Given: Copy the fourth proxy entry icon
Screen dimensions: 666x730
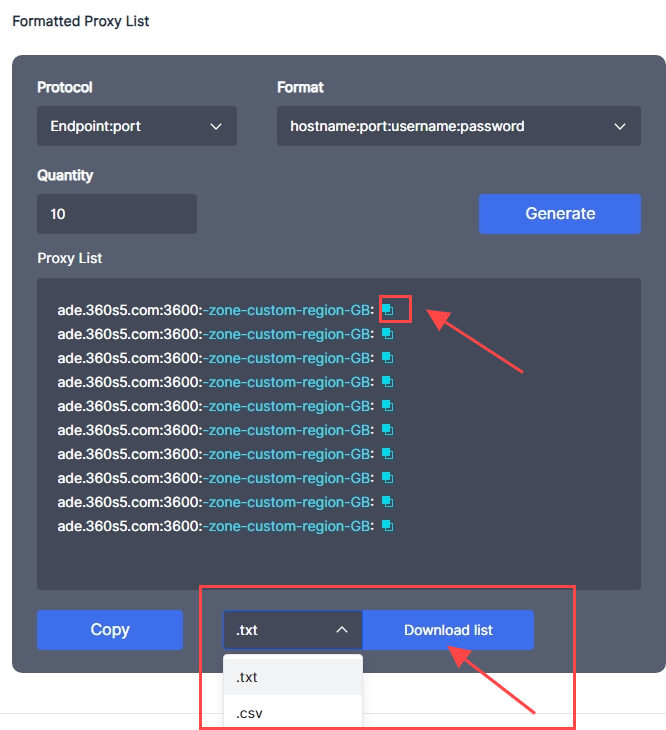Looking at the screenshot, I should 388,382.
